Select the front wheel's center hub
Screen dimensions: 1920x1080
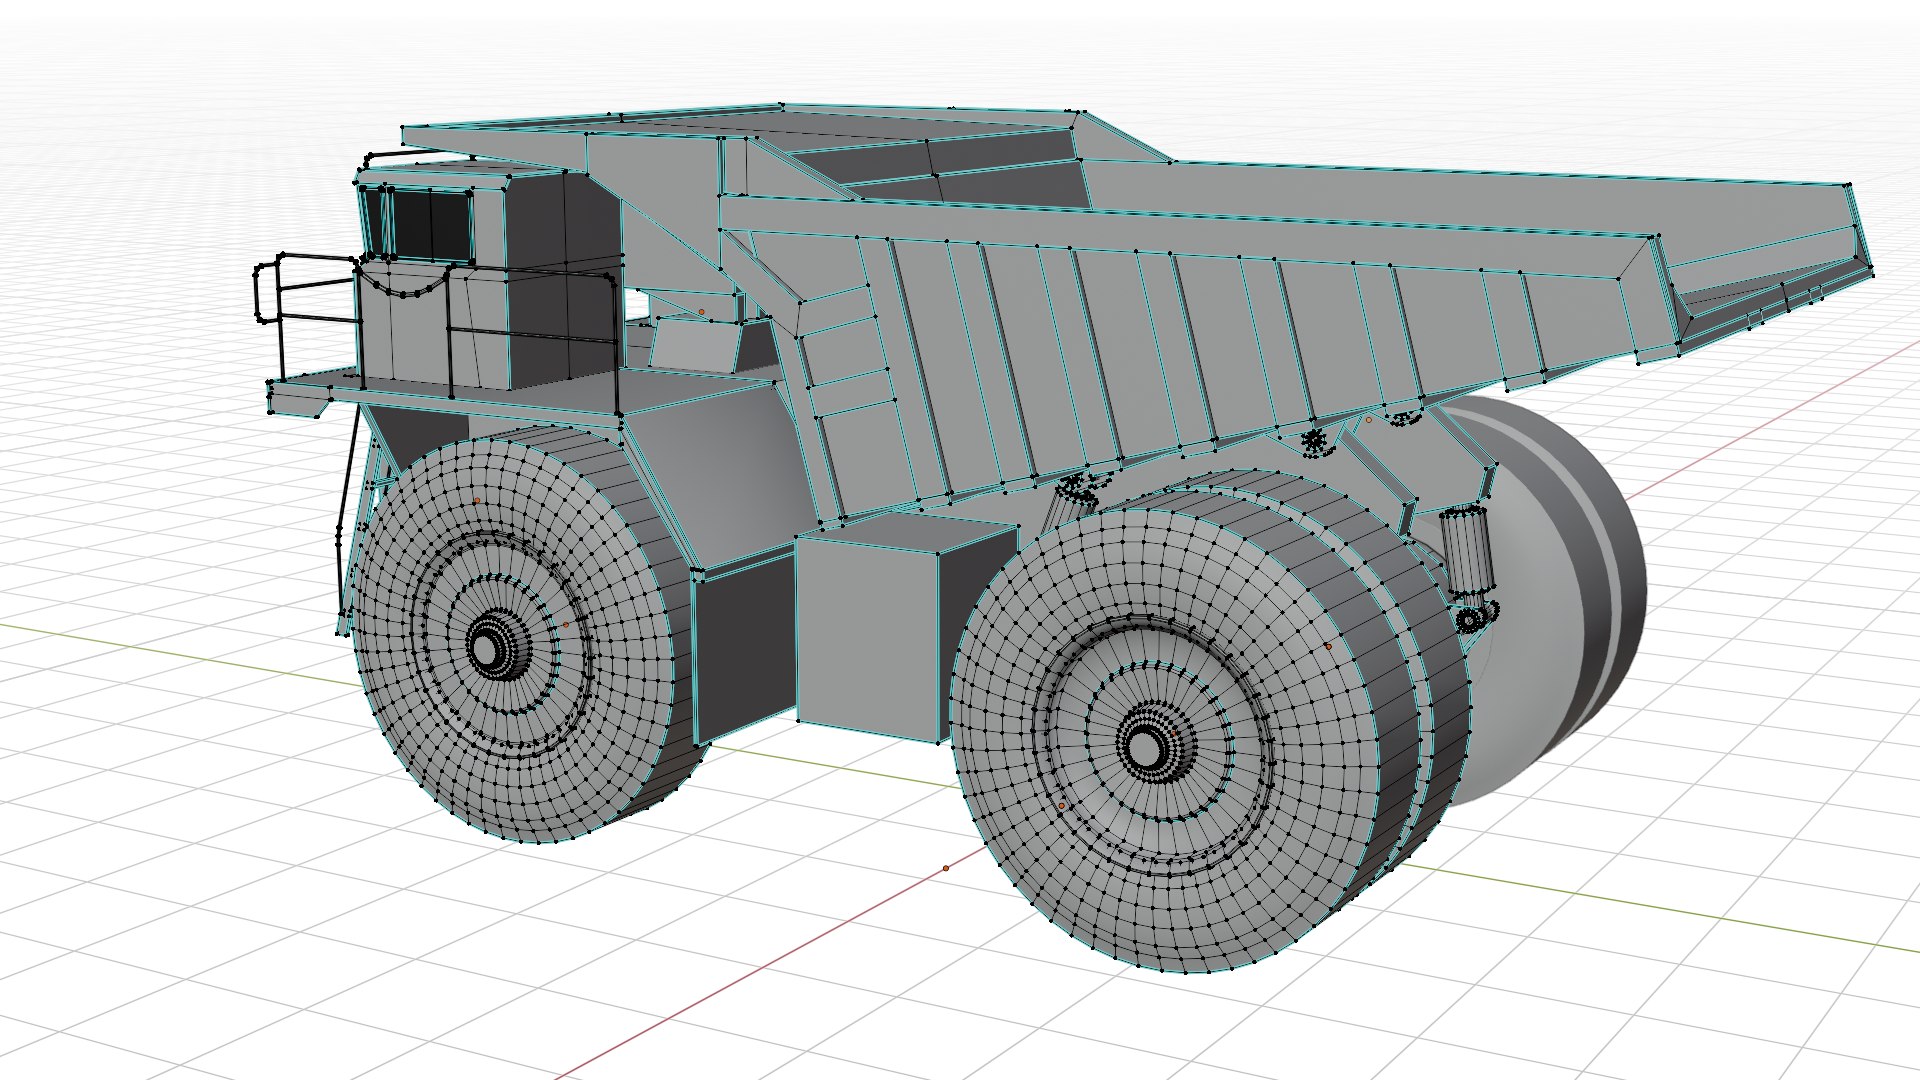[486, 649]
